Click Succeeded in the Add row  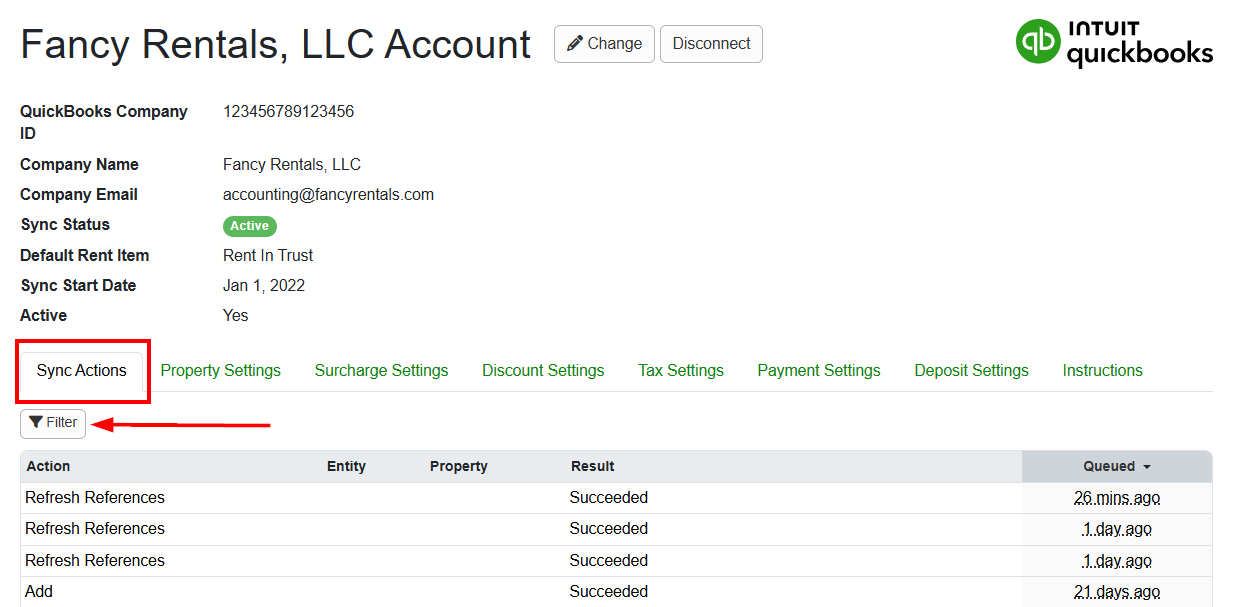(x=609, y=591)
